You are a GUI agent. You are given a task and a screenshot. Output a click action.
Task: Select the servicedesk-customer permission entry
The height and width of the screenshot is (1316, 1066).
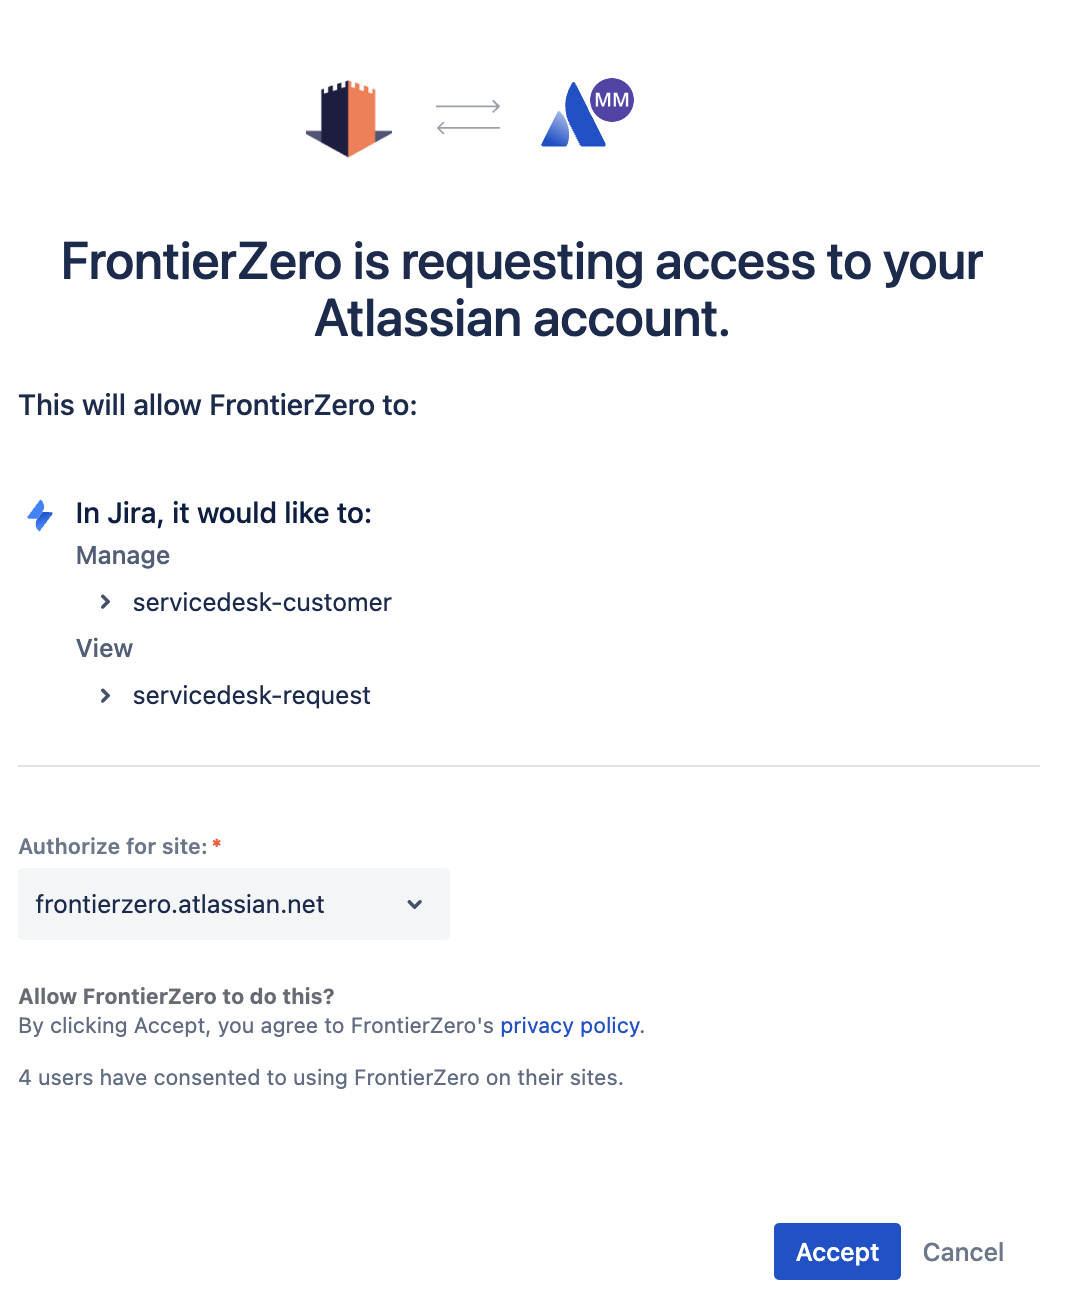(262, 602)
